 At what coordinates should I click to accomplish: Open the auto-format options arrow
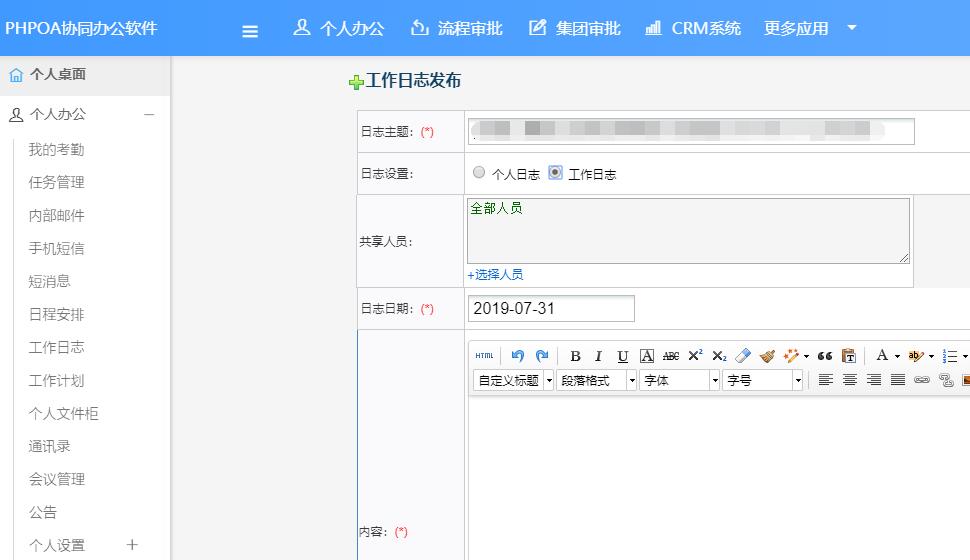point(806,356)
